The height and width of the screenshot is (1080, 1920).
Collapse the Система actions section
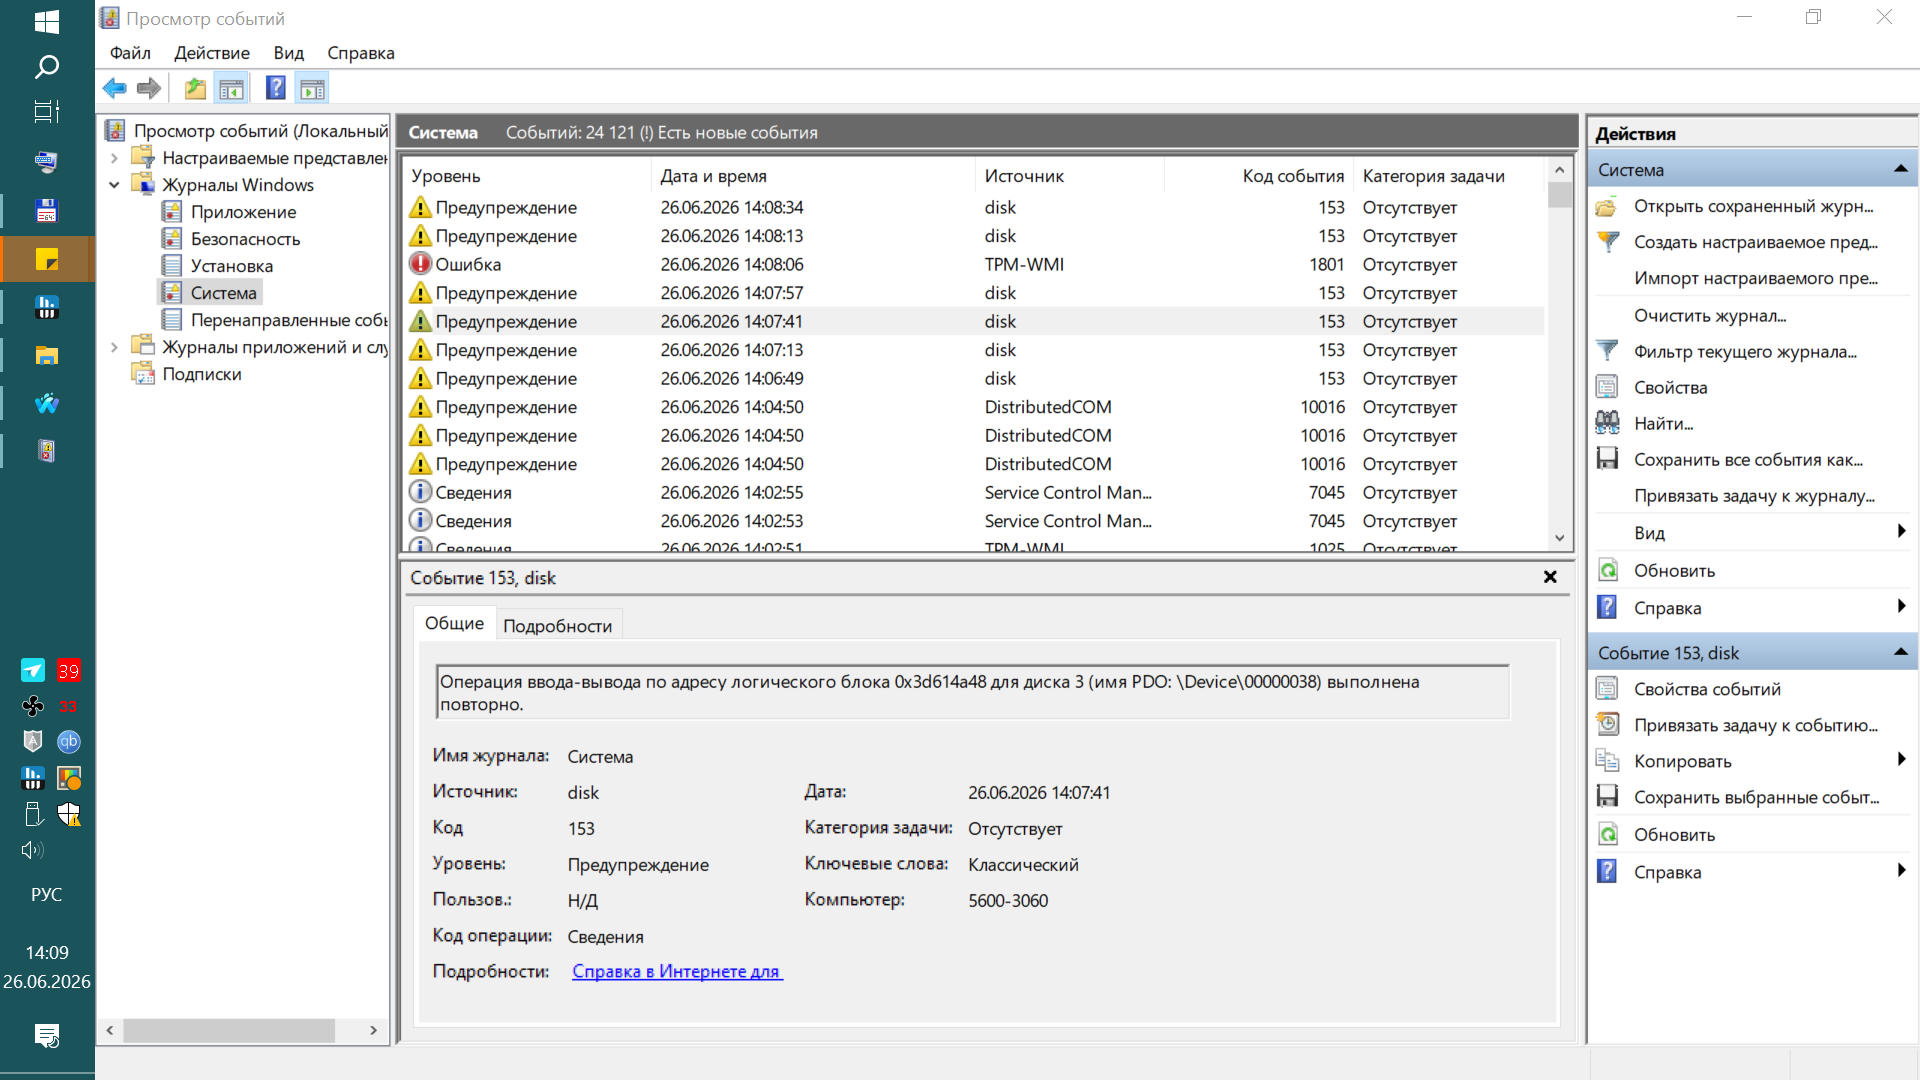pyautogui.click(x=1900, y=170)
